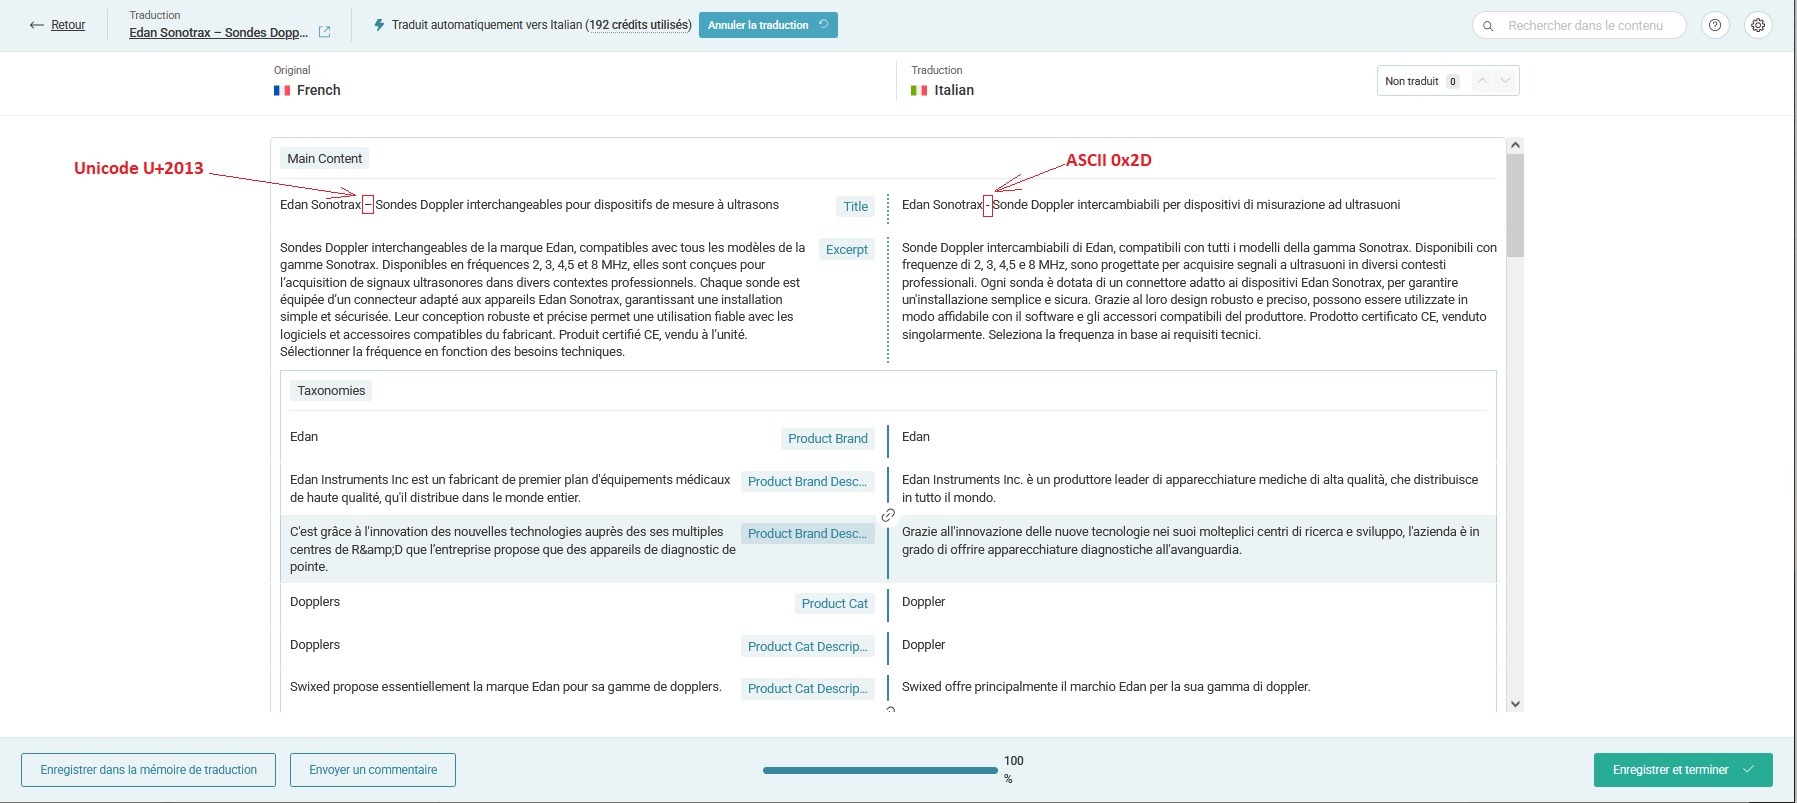Image resolution: width=1797 pixels, height=803 pixels.
Task: Click Envoyer un commentaire button
Action: coord(373,770)
